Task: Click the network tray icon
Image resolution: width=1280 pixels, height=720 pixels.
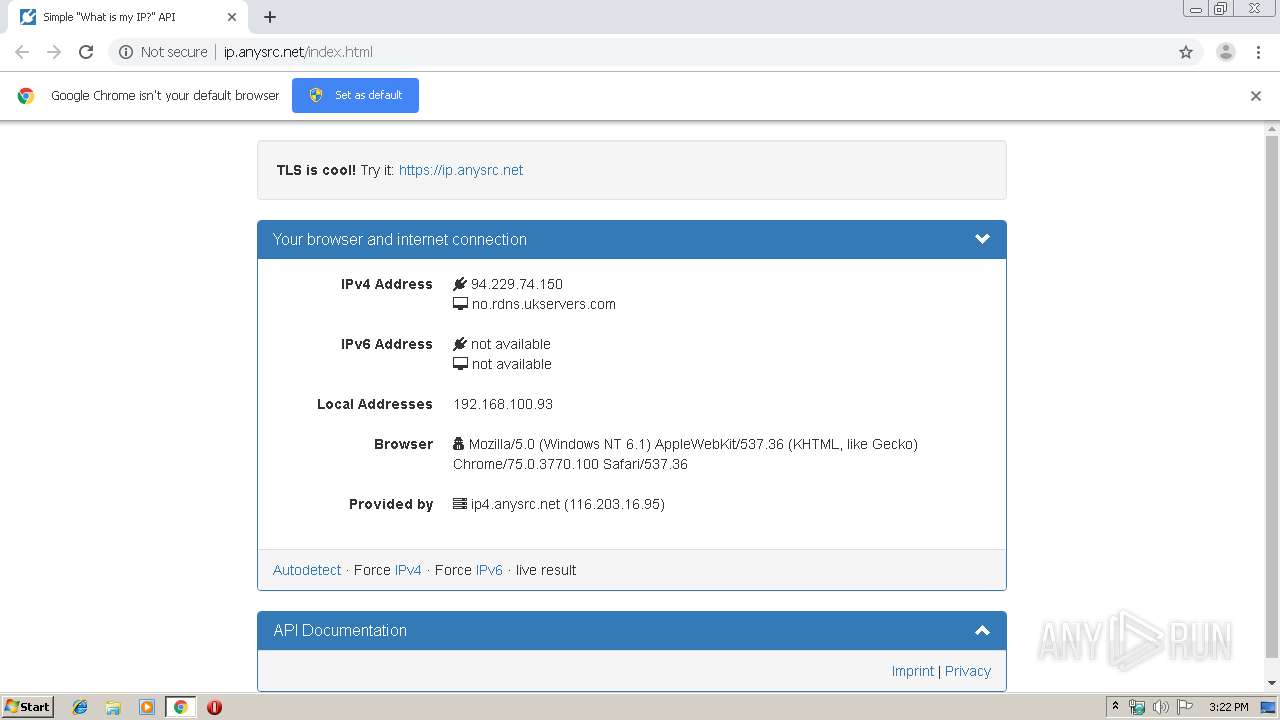Action: 1137,707
